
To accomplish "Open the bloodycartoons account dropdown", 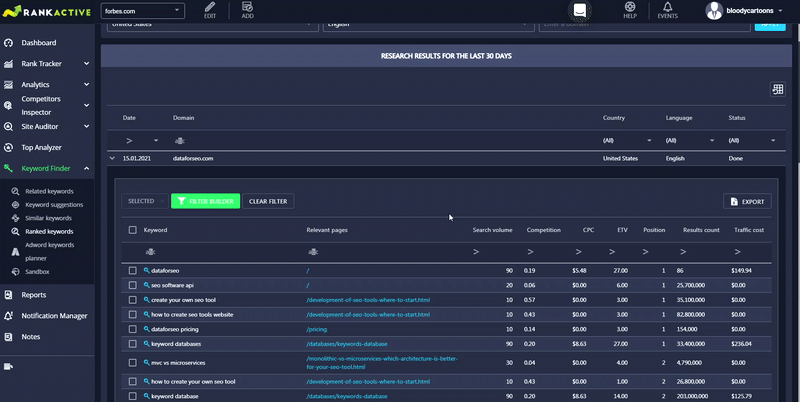I will 754,10.
